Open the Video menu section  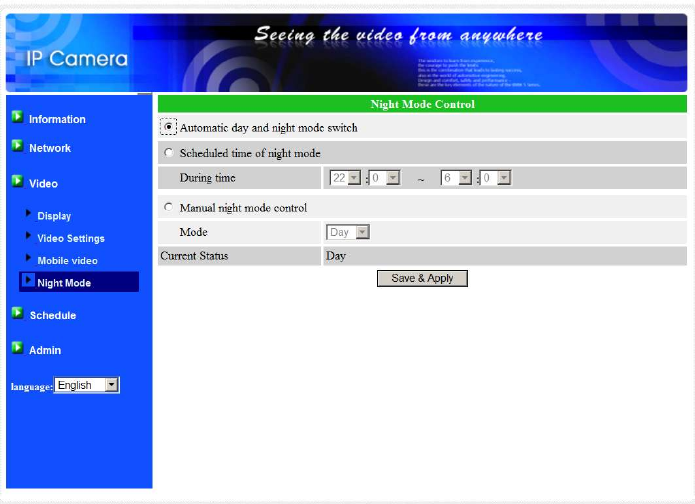point(43,184)
